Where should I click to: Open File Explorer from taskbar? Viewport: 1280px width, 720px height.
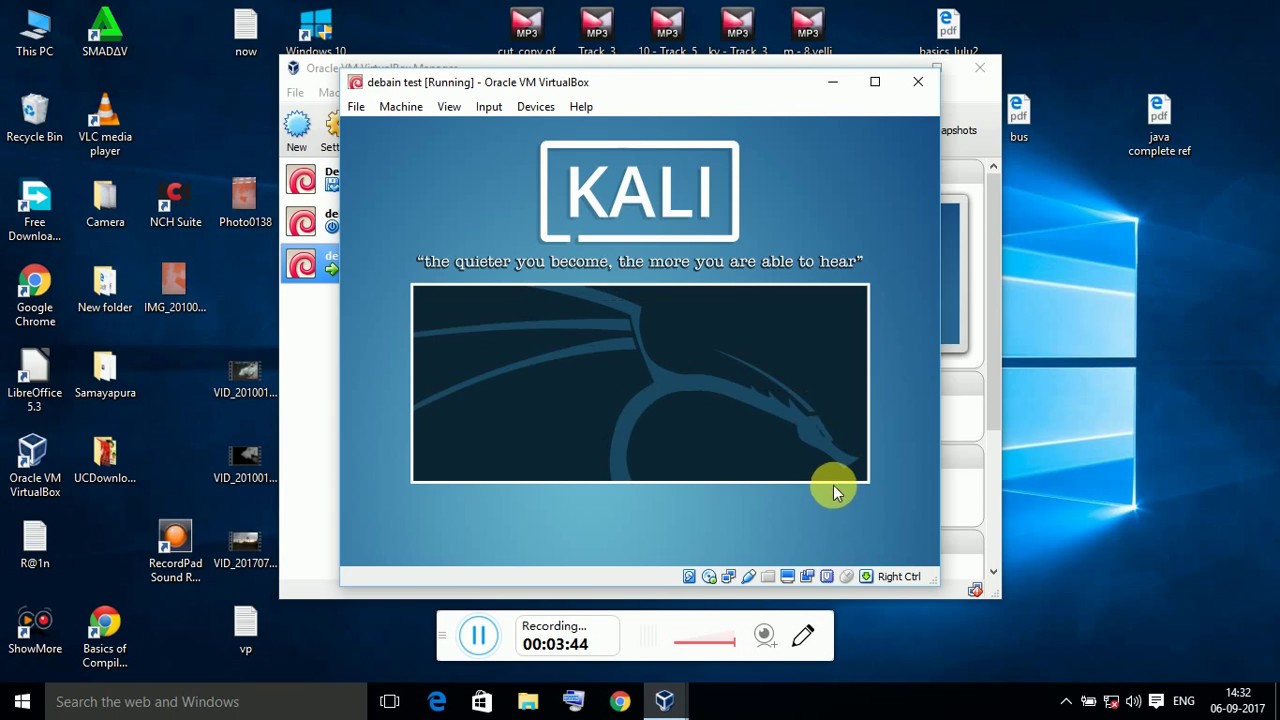528,702
